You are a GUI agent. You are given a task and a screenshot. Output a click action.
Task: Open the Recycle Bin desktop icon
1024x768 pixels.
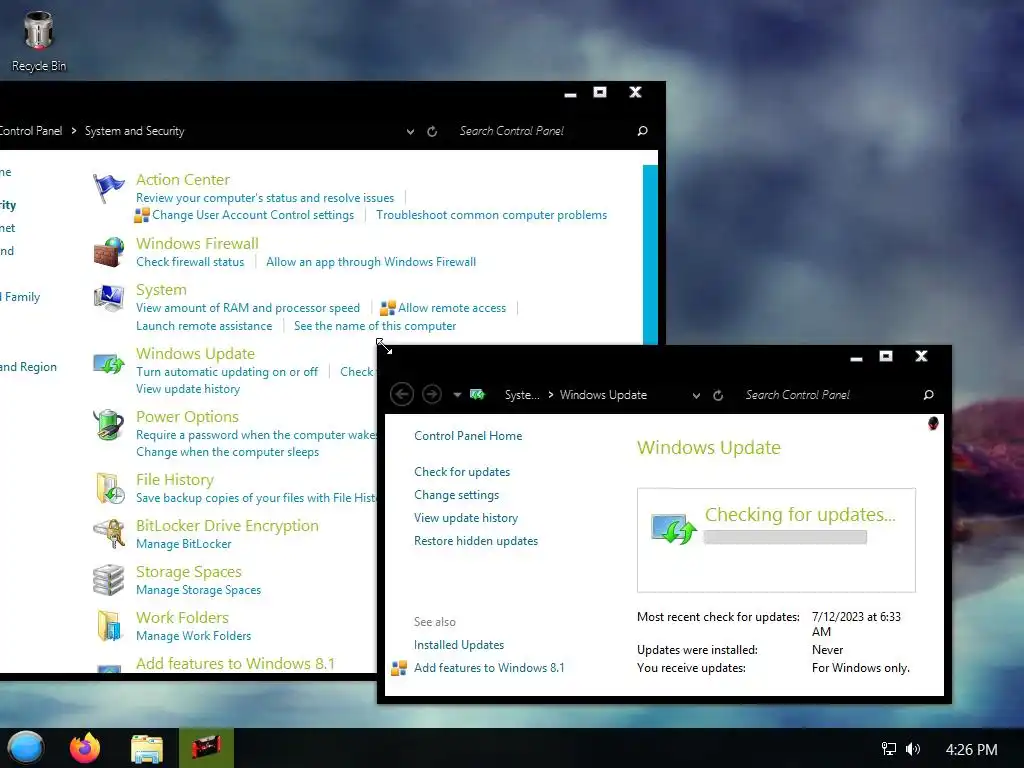point(39,42)
